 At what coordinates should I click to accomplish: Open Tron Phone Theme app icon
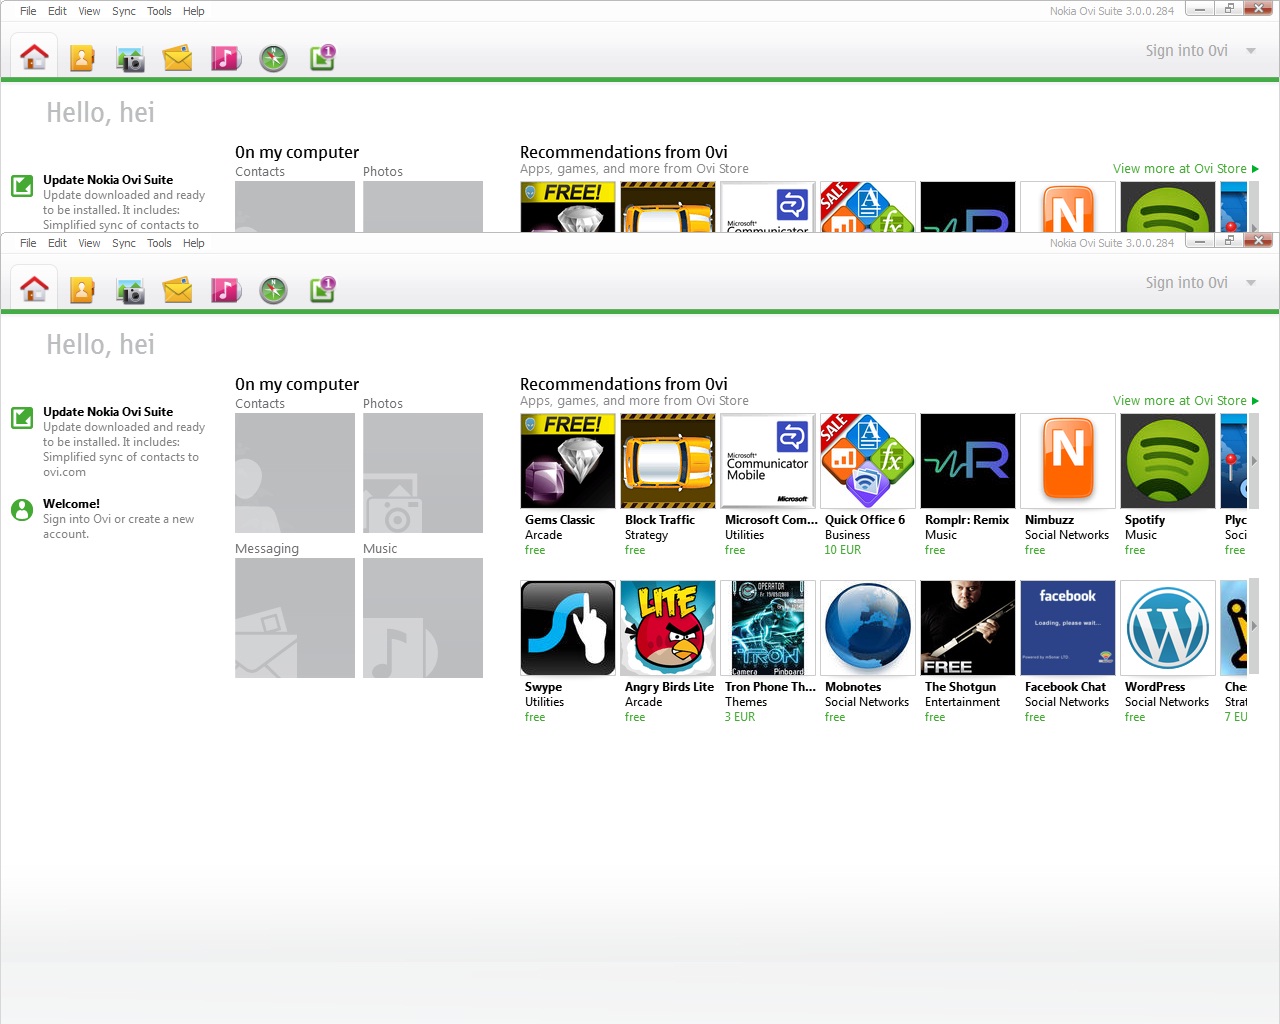point(768,628)
